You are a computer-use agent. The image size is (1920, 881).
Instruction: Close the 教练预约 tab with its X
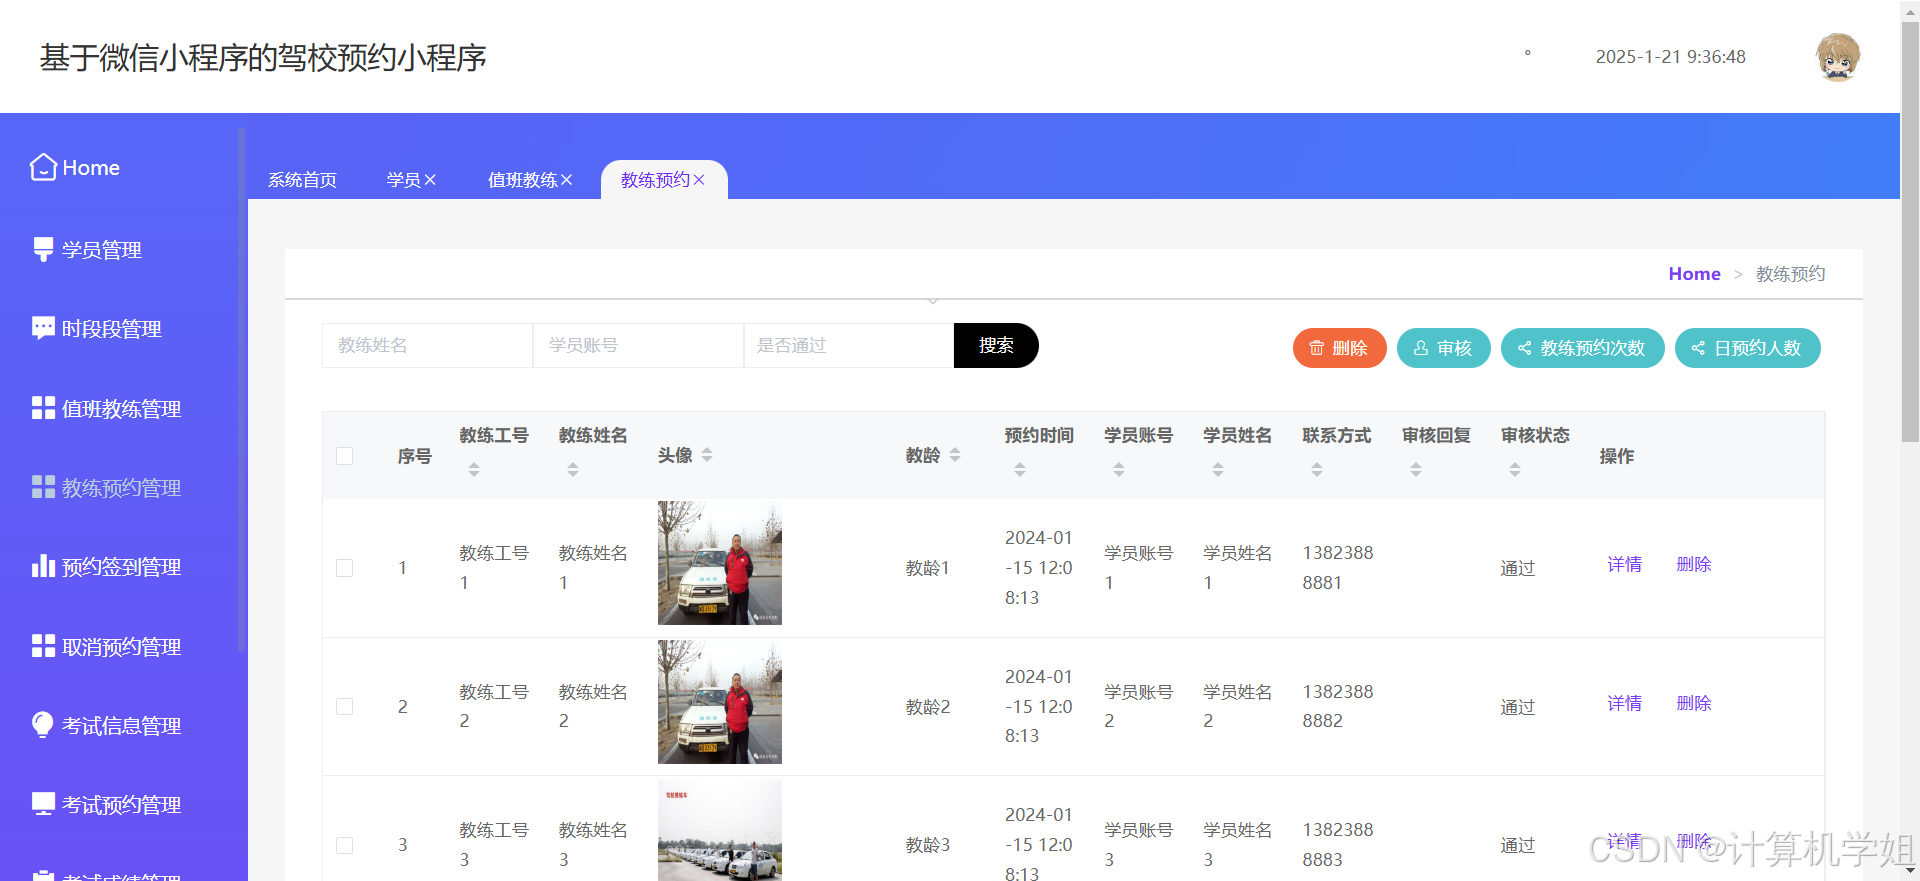(699, 180)
